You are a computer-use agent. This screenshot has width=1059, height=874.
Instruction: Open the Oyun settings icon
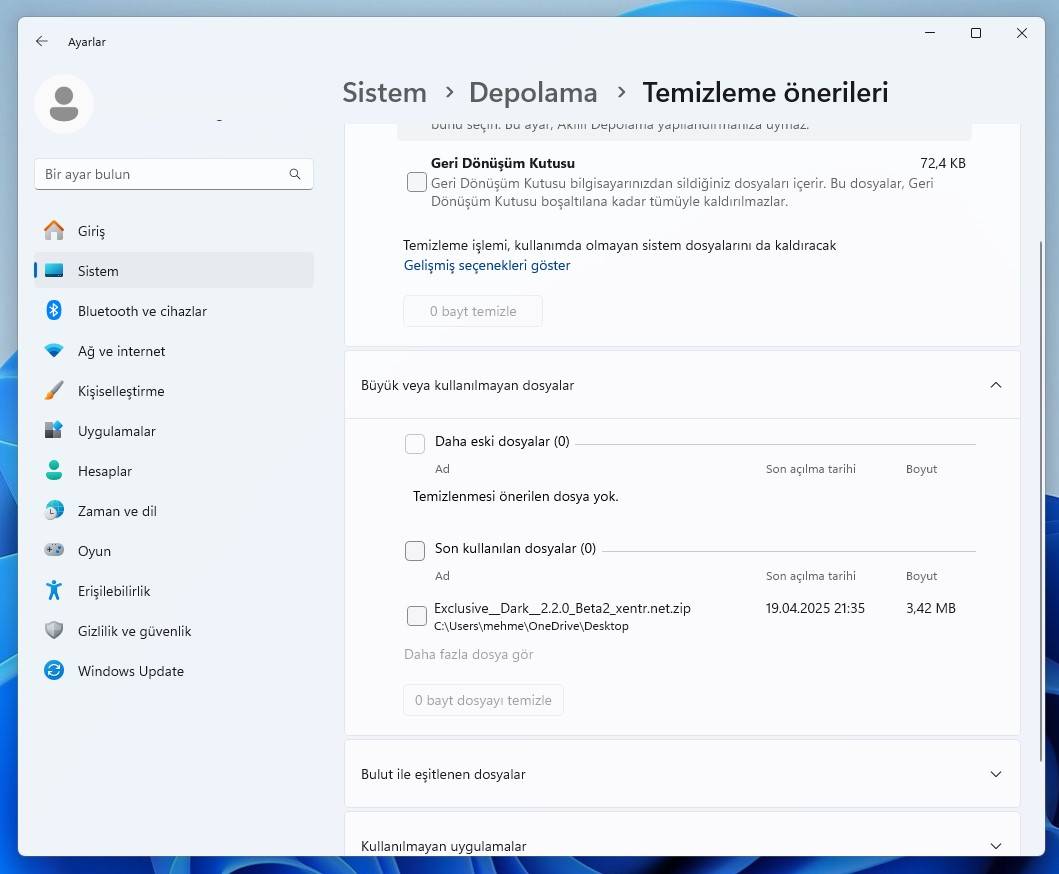(x=54, y=551)
